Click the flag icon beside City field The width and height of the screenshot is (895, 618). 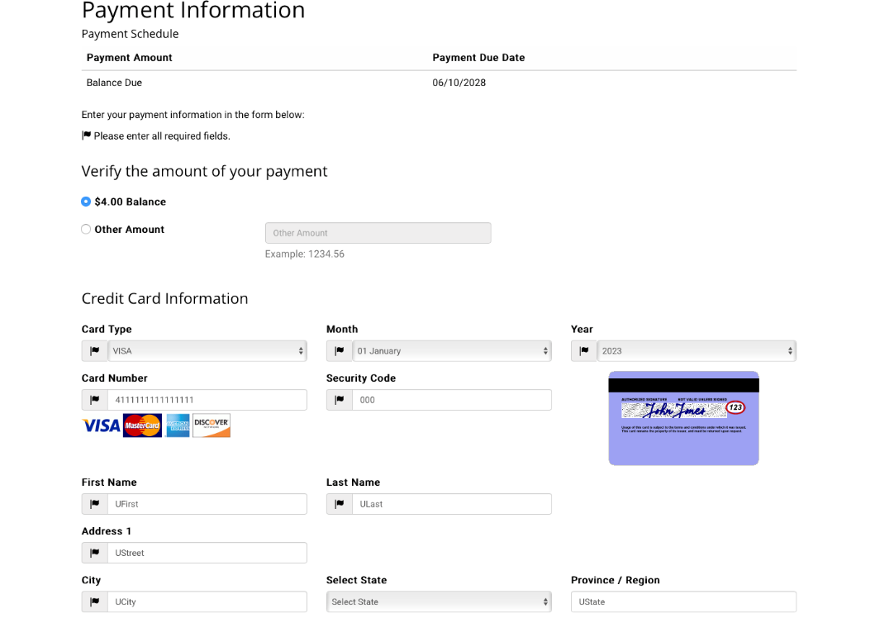(x=95, y=602)
